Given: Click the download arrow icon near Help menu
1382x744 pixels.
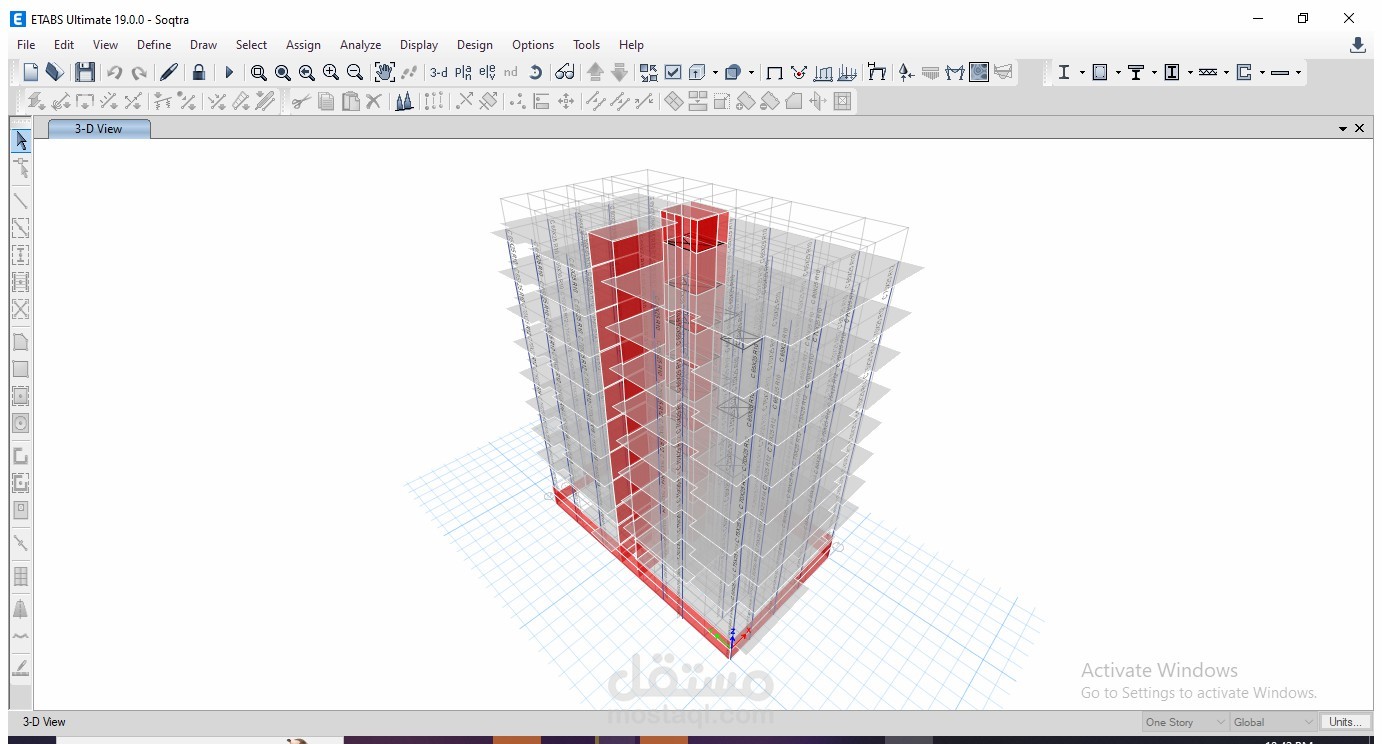Looking at the screenshot, I should pos(1357,45).
